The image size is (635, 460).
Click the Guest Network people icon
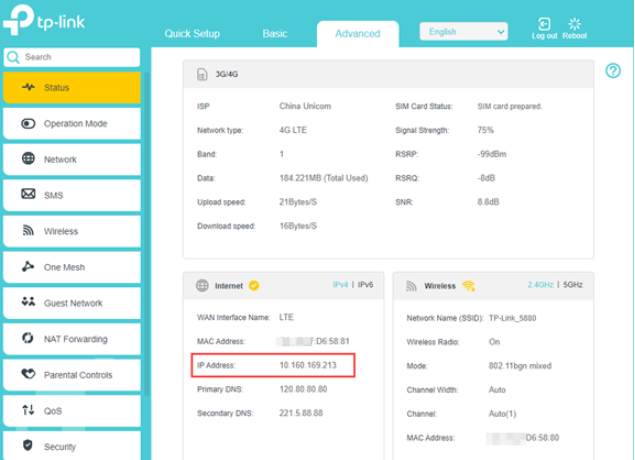tap(28, 302)
